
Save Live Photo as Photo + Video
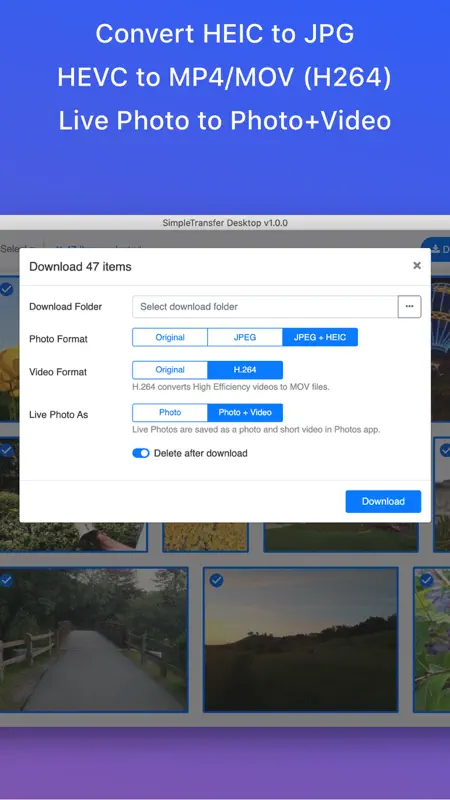pos(245,412)
